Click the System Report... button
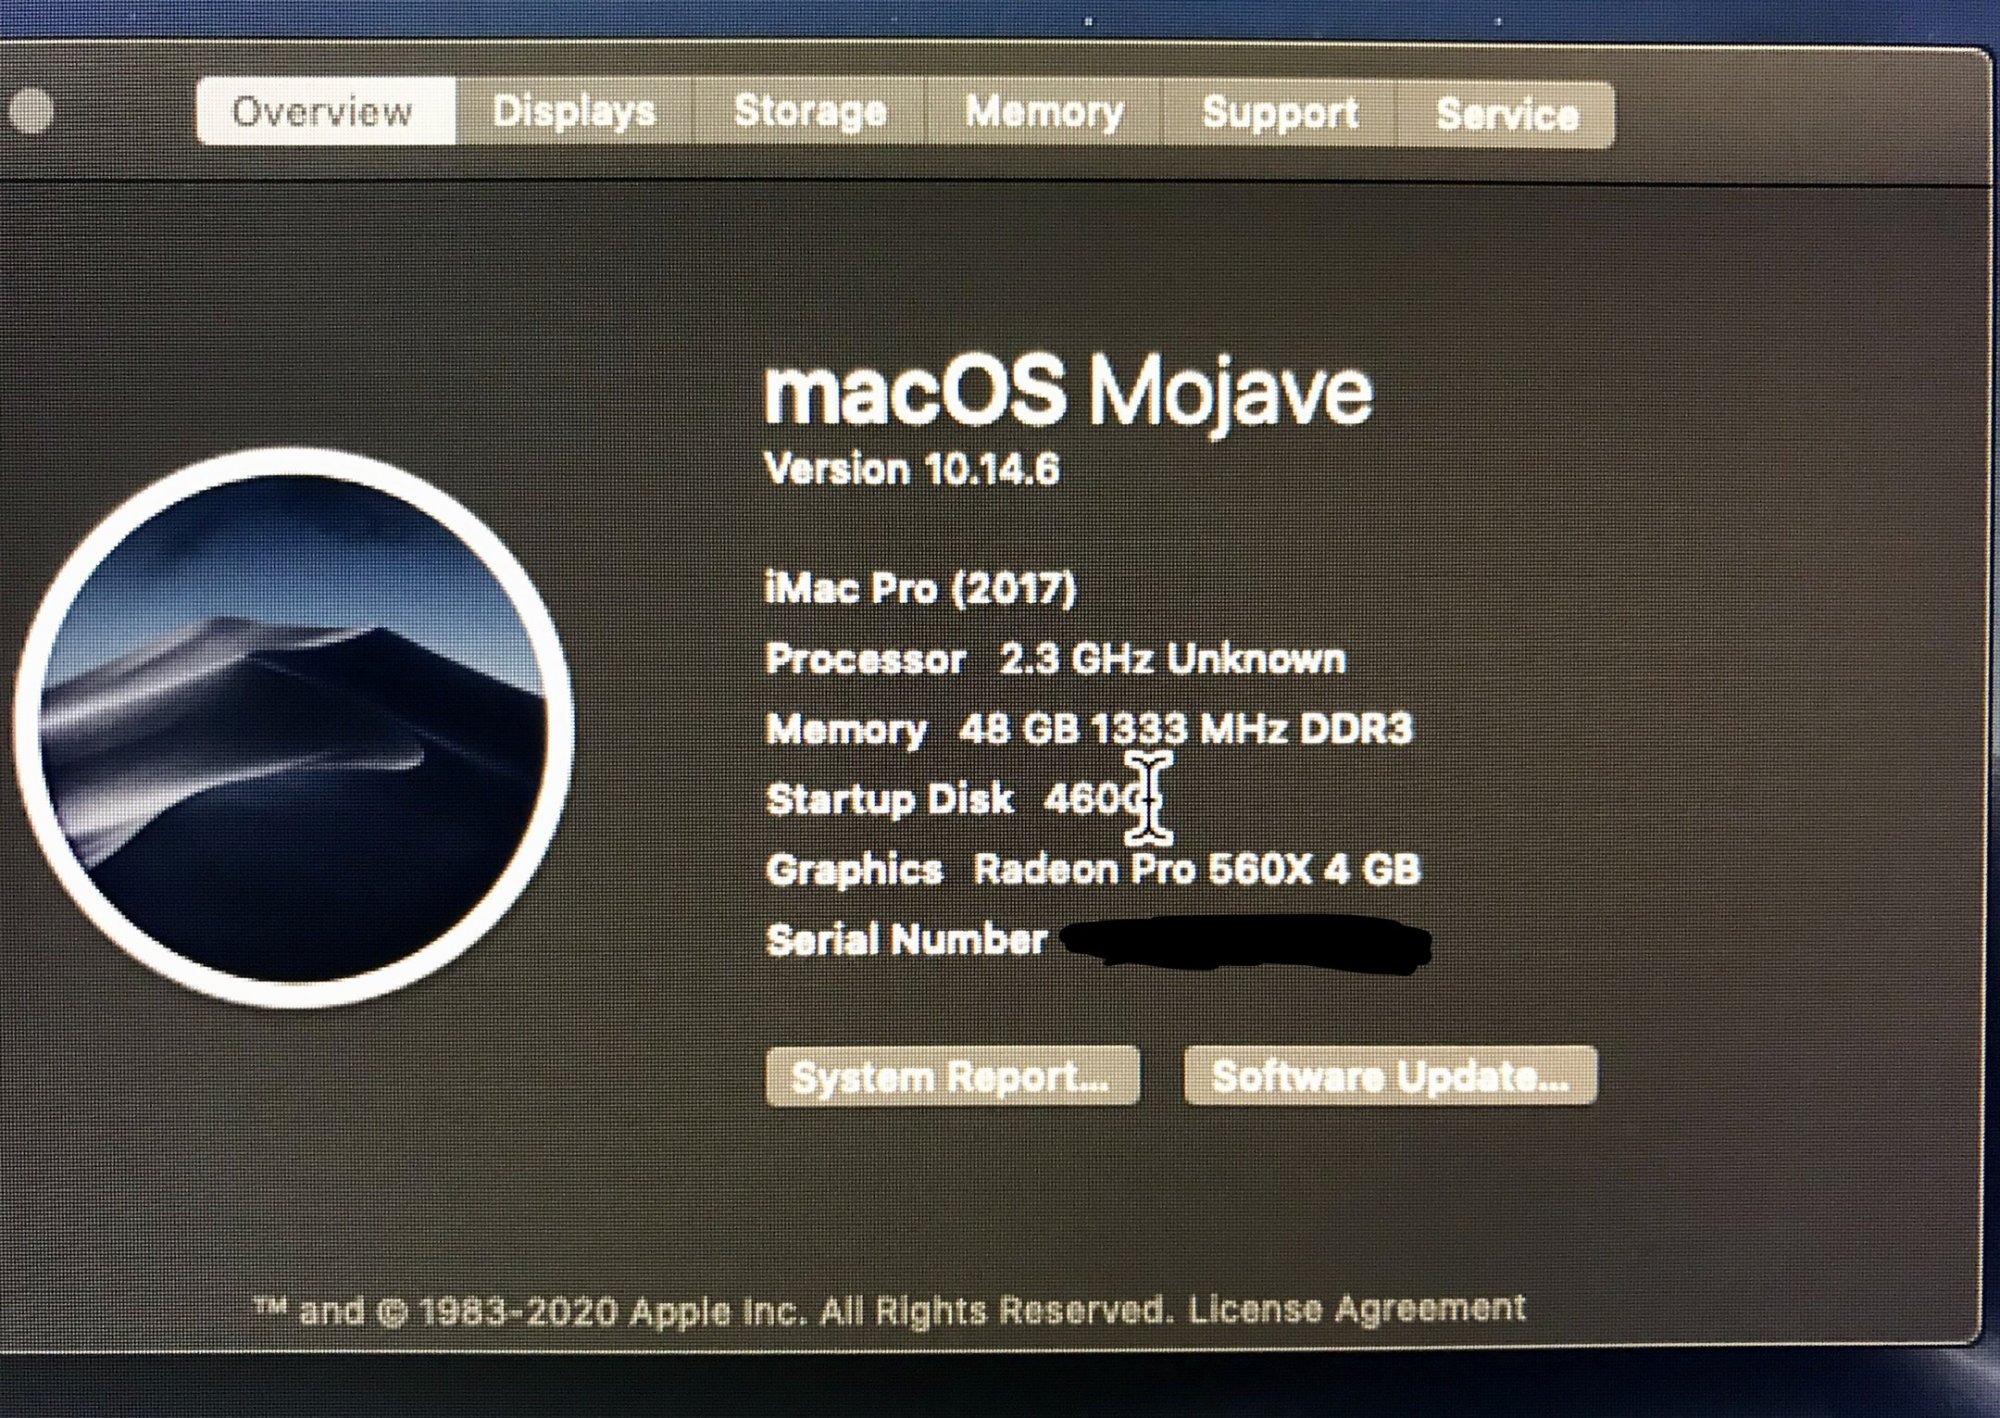 951,1076
